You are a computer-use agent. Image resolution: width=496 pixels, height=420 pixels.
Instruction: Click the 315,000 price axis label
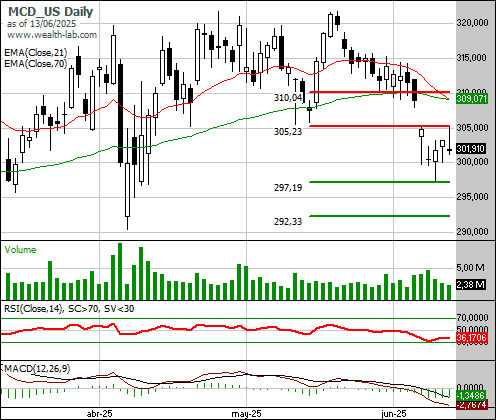(471, 58)
